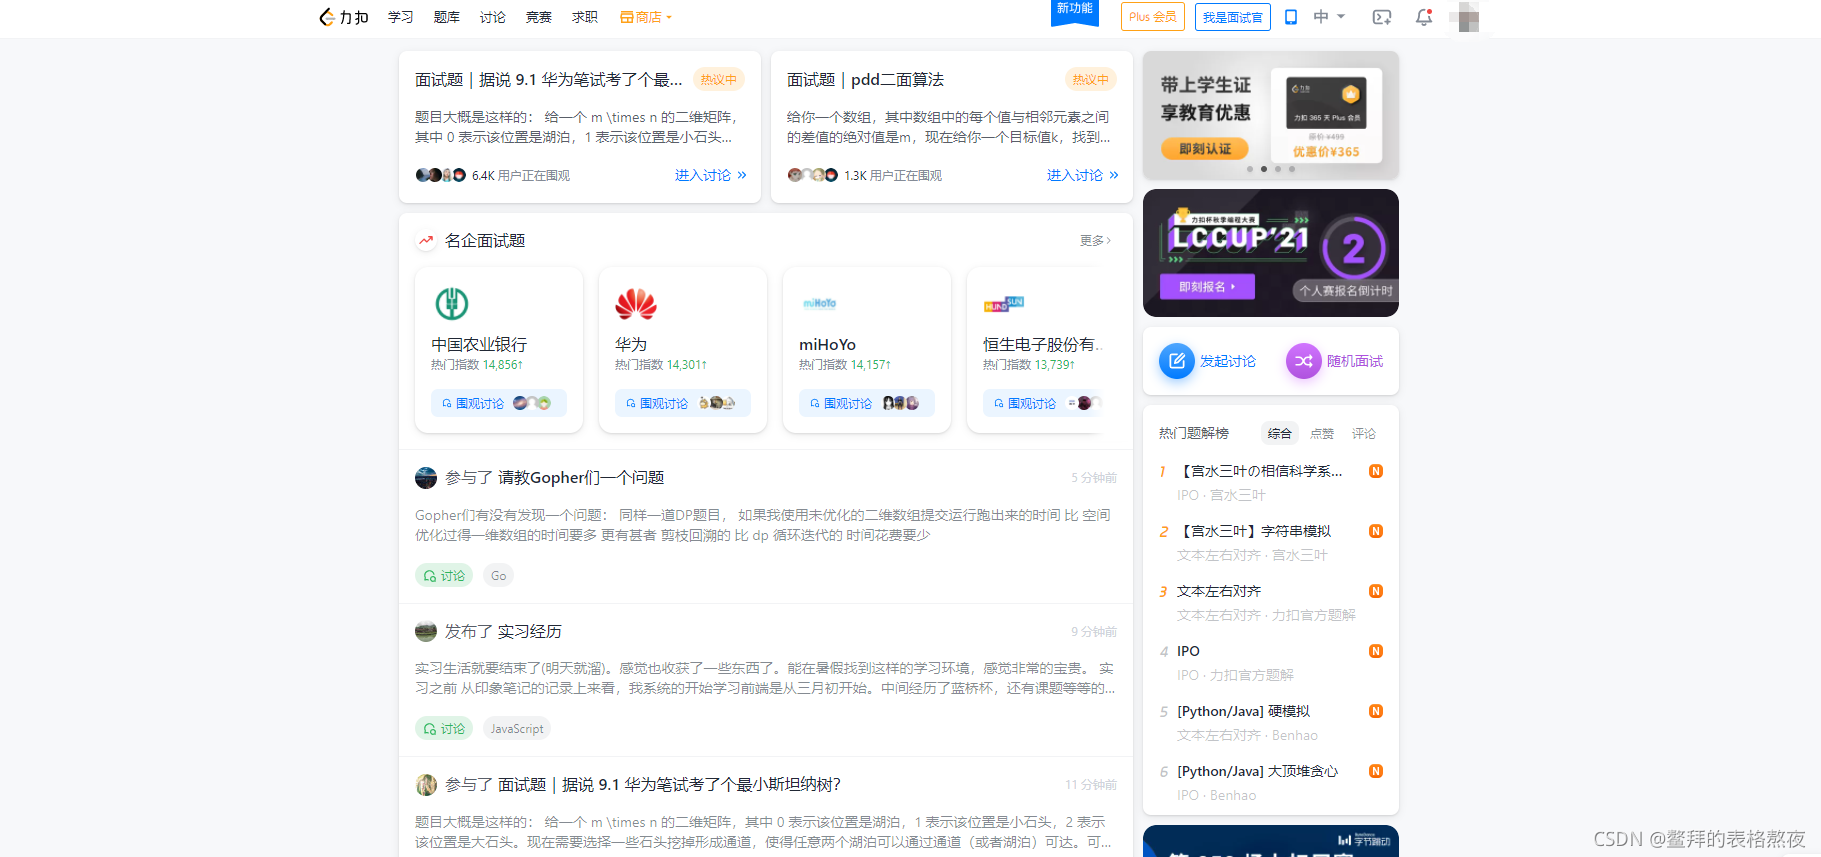
Task: Open the 学习 menu
Action: click(400, 17)
